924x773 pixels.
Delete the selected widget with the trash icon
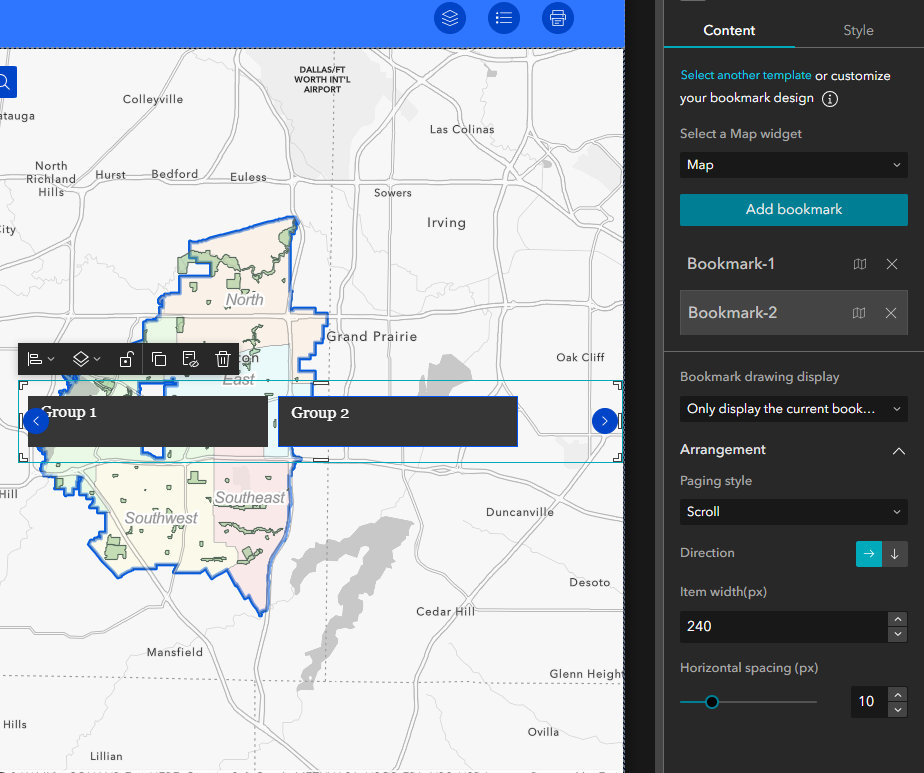point(222,359)
